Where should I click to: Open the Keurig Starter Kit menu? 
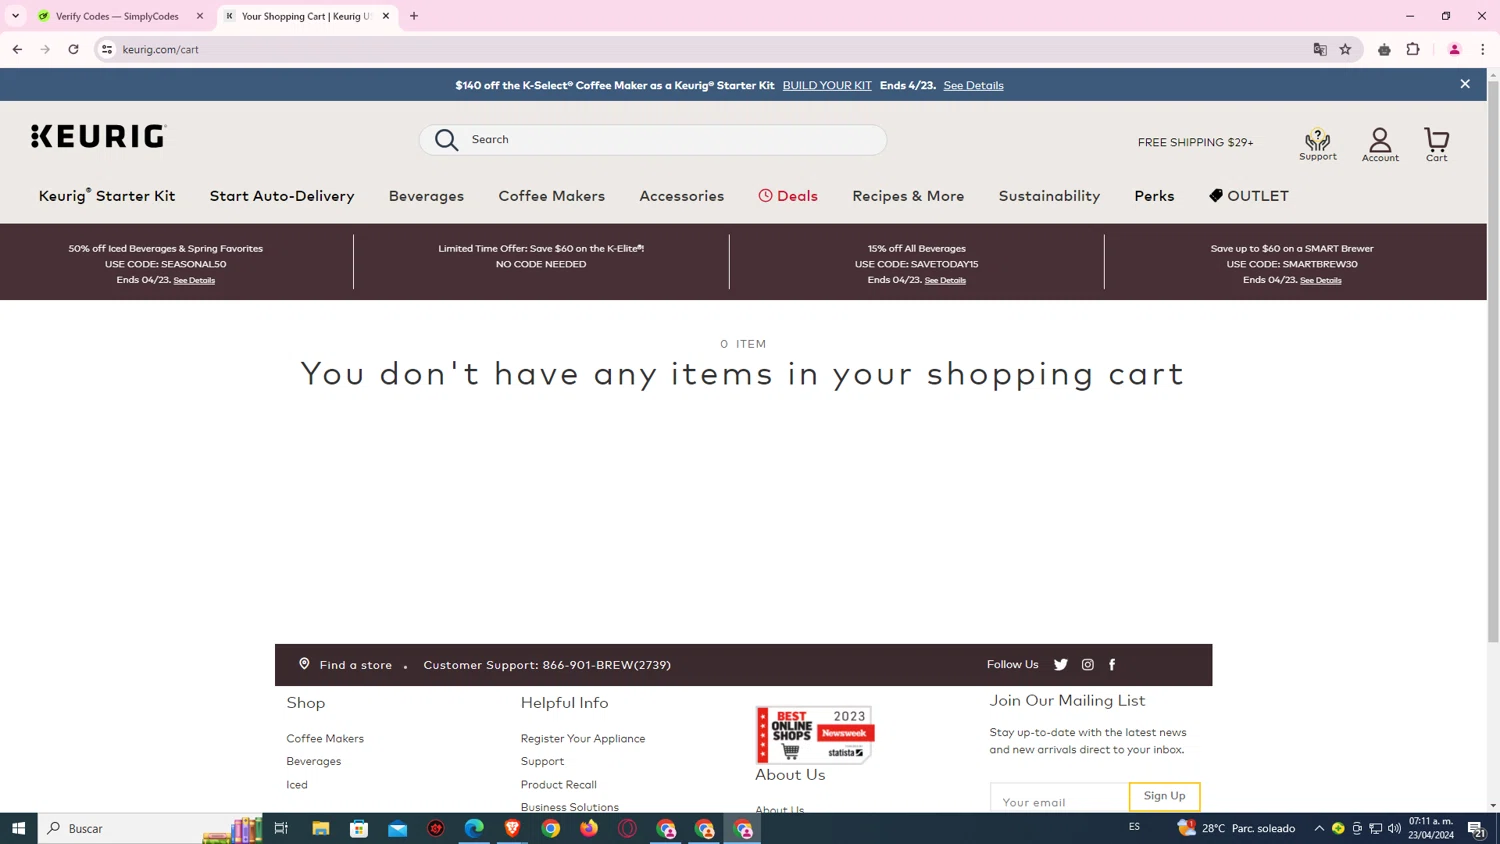coord(107,196)
